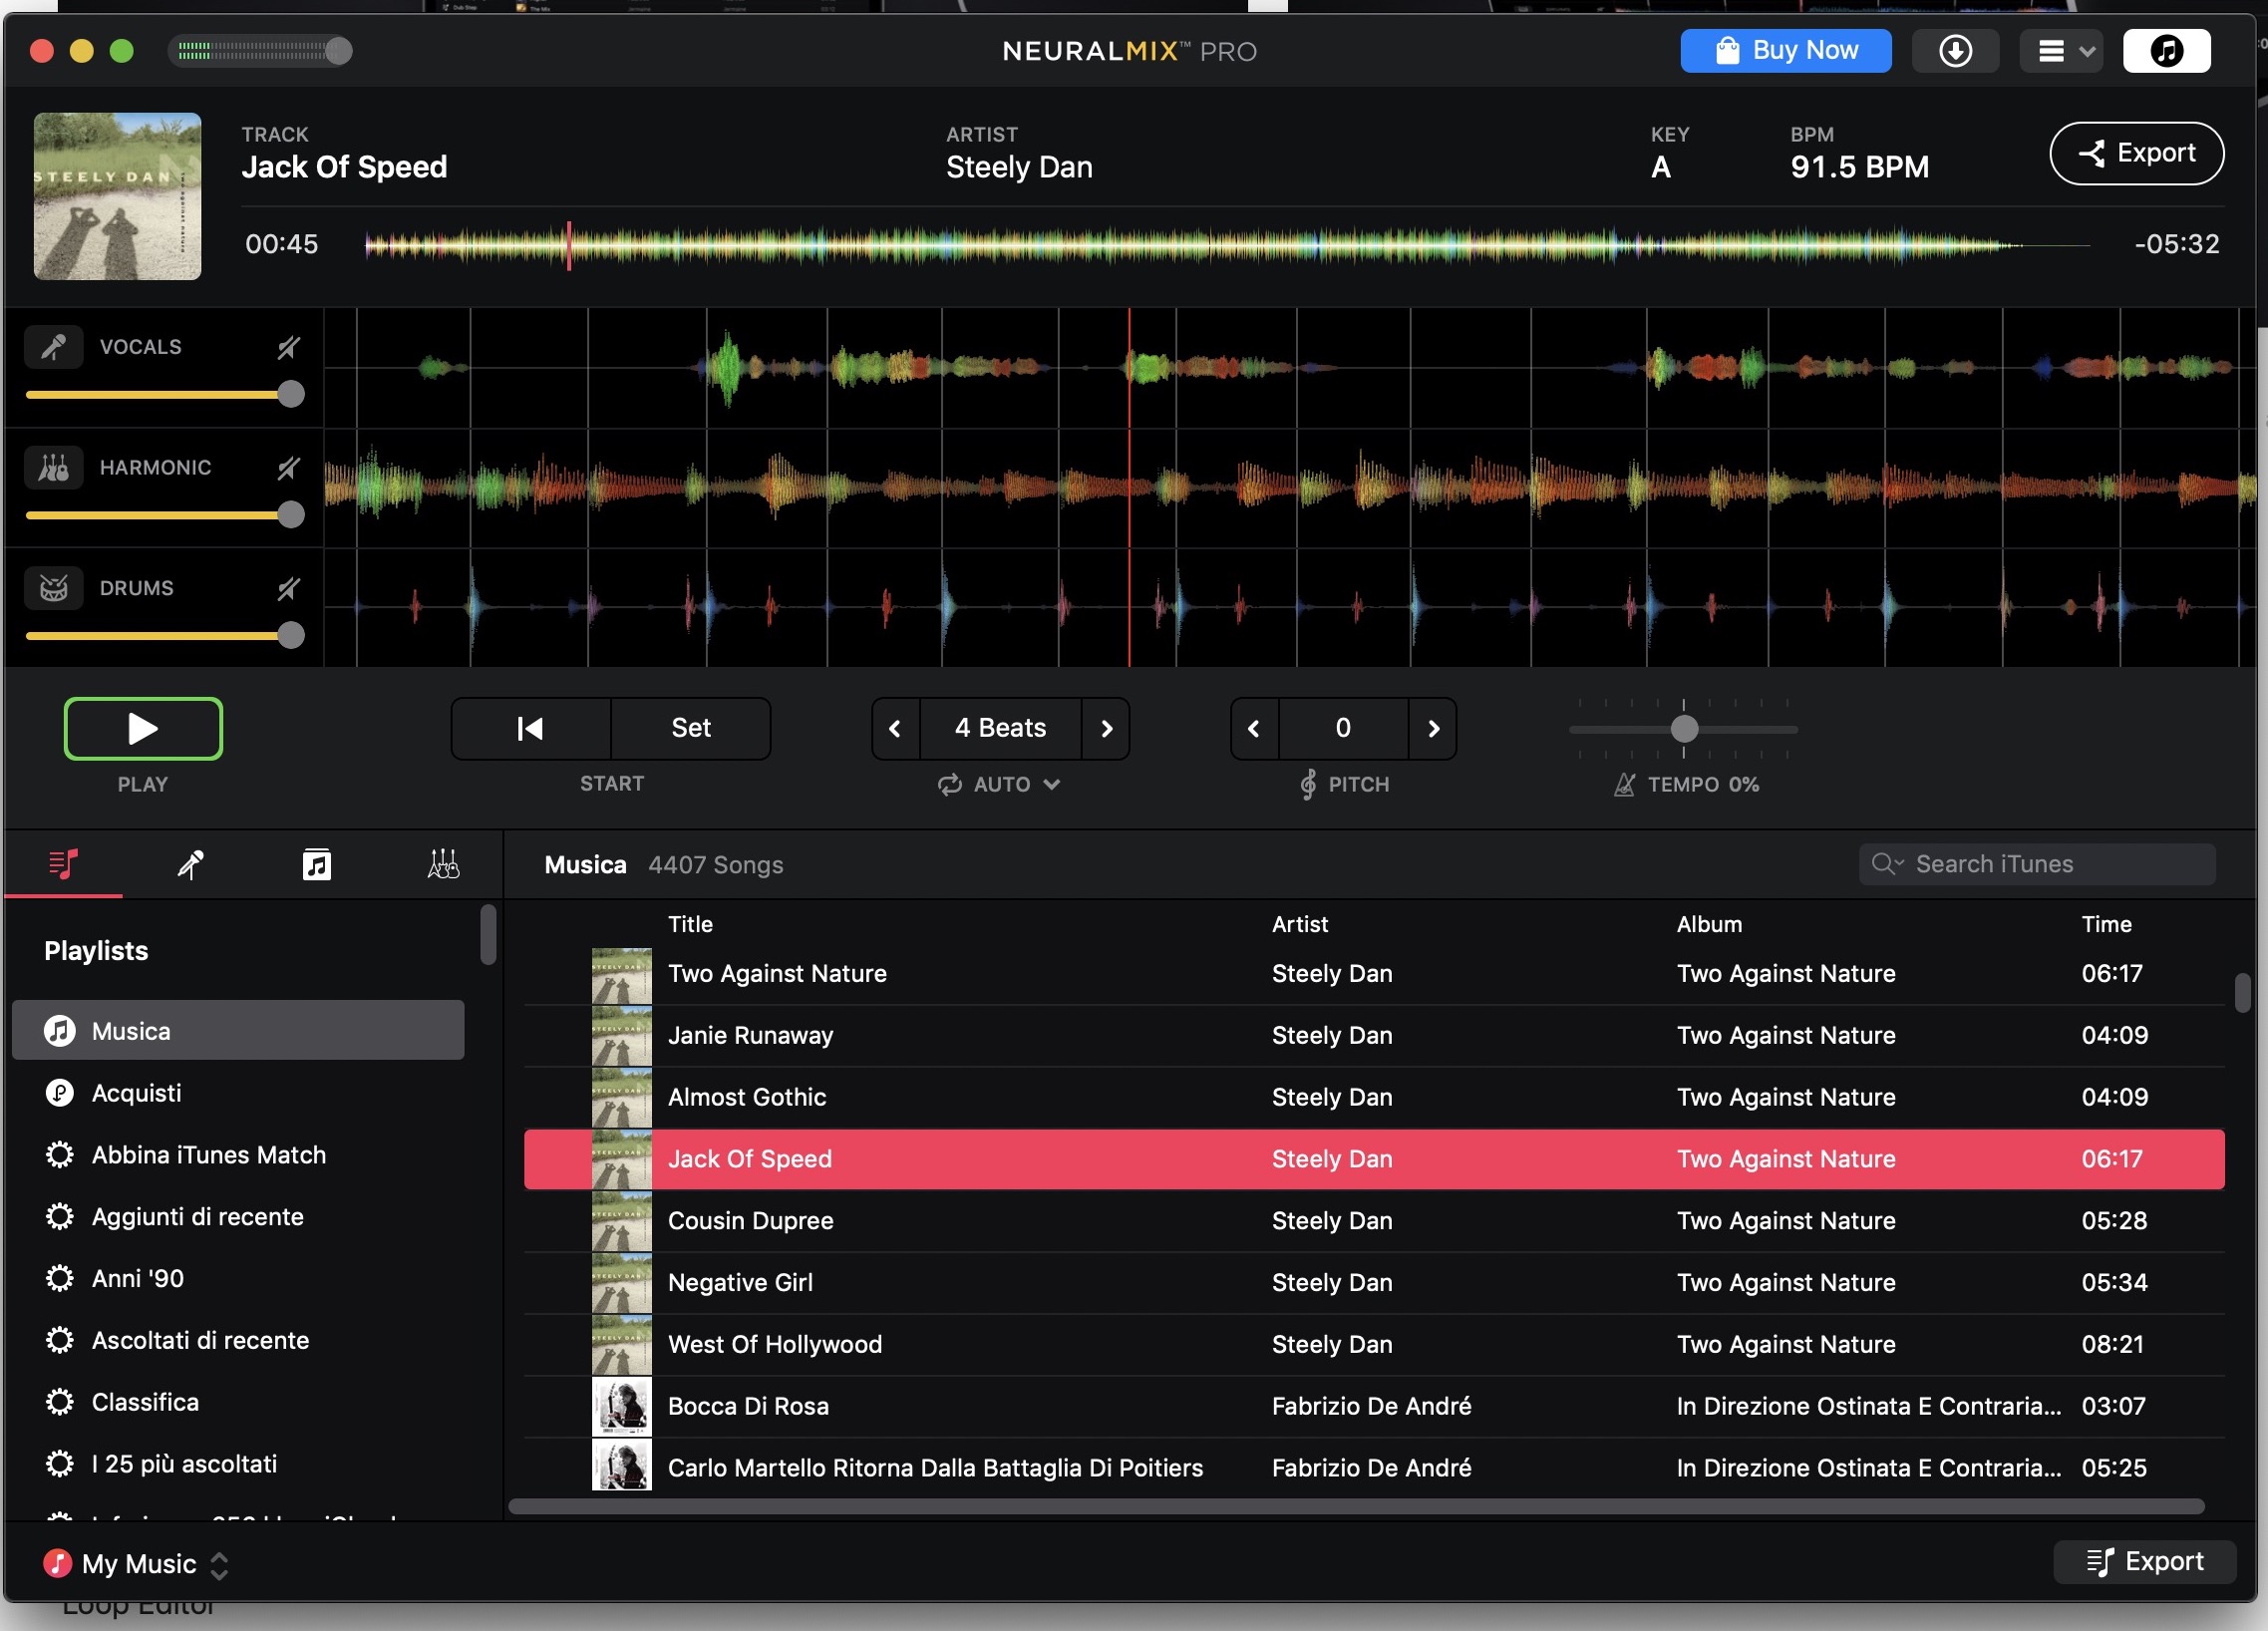Click the metronome icon beside Tempo
2268x1631 pixels.
(x=1624, y=785)
